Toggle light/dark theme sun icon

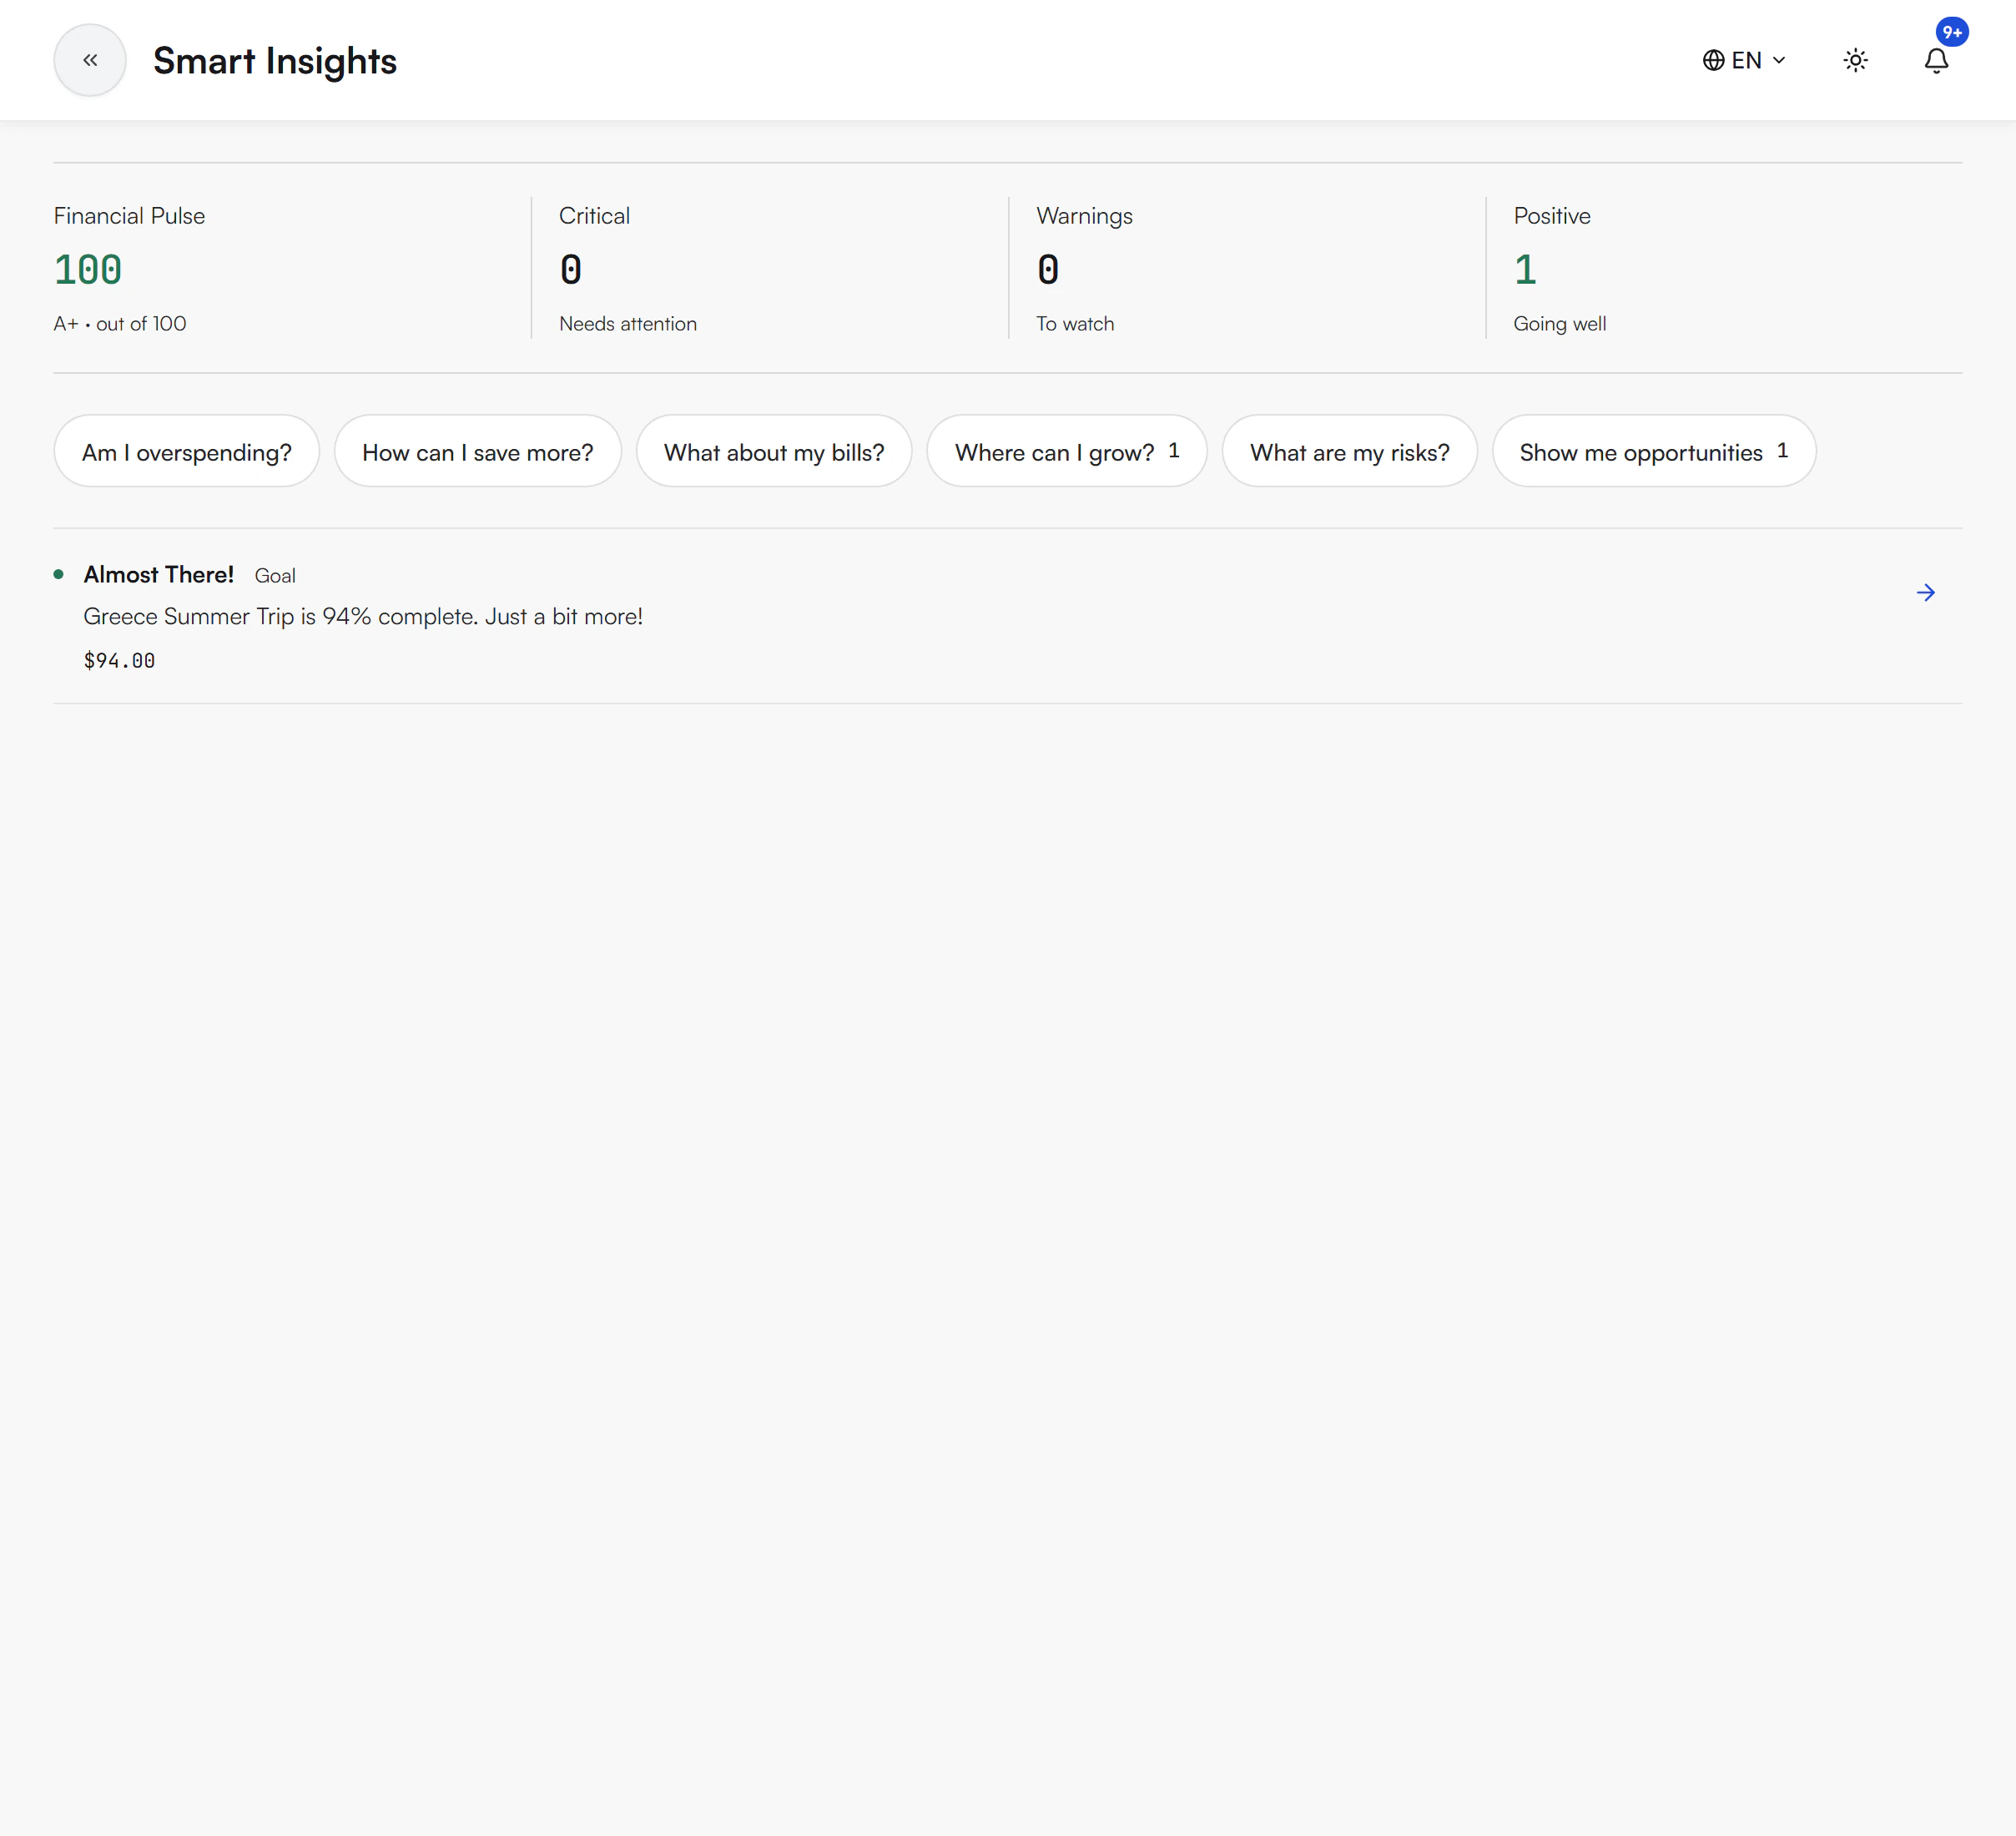[1855, 60]
